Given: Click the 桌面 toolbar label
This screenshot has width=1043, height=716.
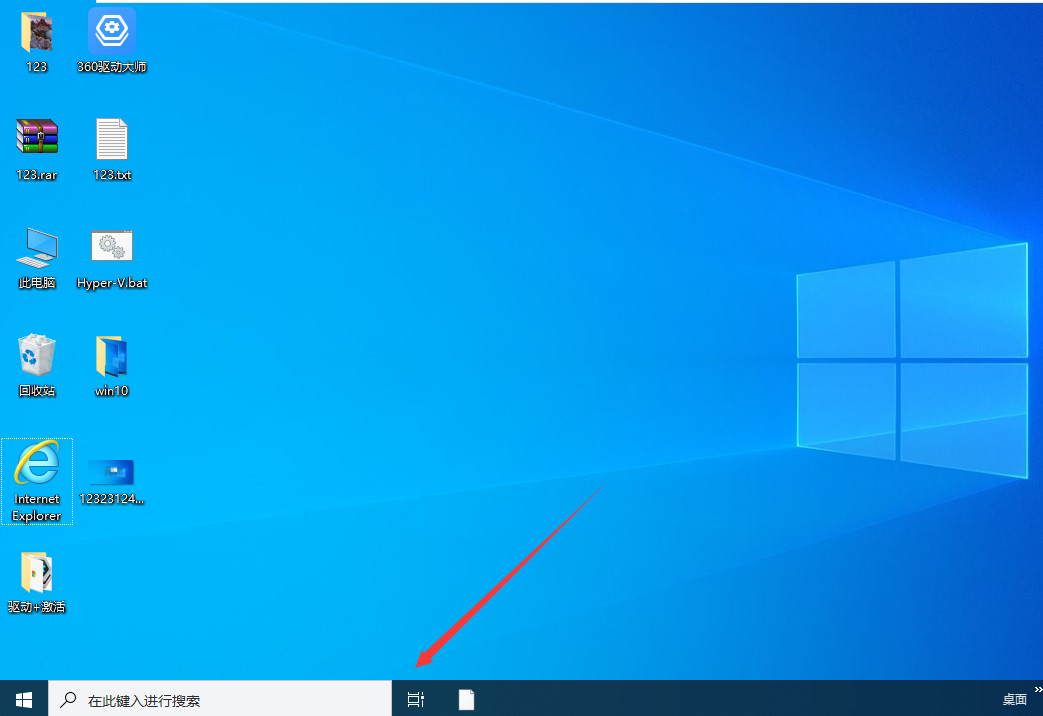Looking at the screenshot, I should click(x=1014, y=699).
